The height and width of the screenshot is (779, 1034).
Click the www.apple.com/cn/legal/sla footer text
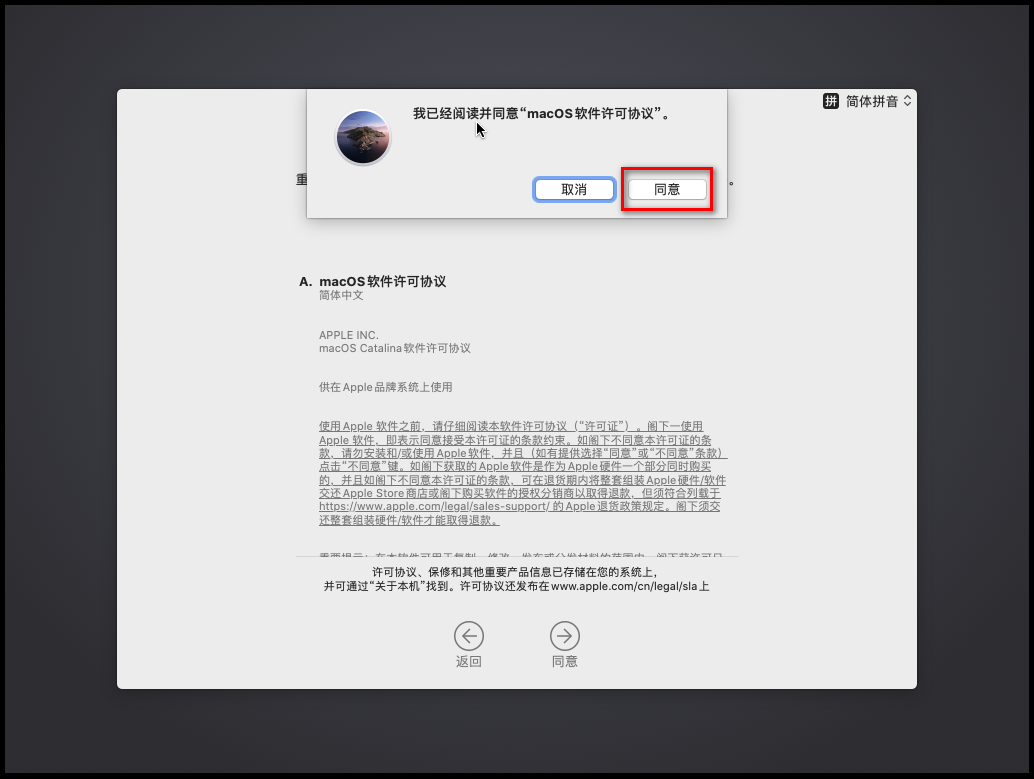(624, 586)
